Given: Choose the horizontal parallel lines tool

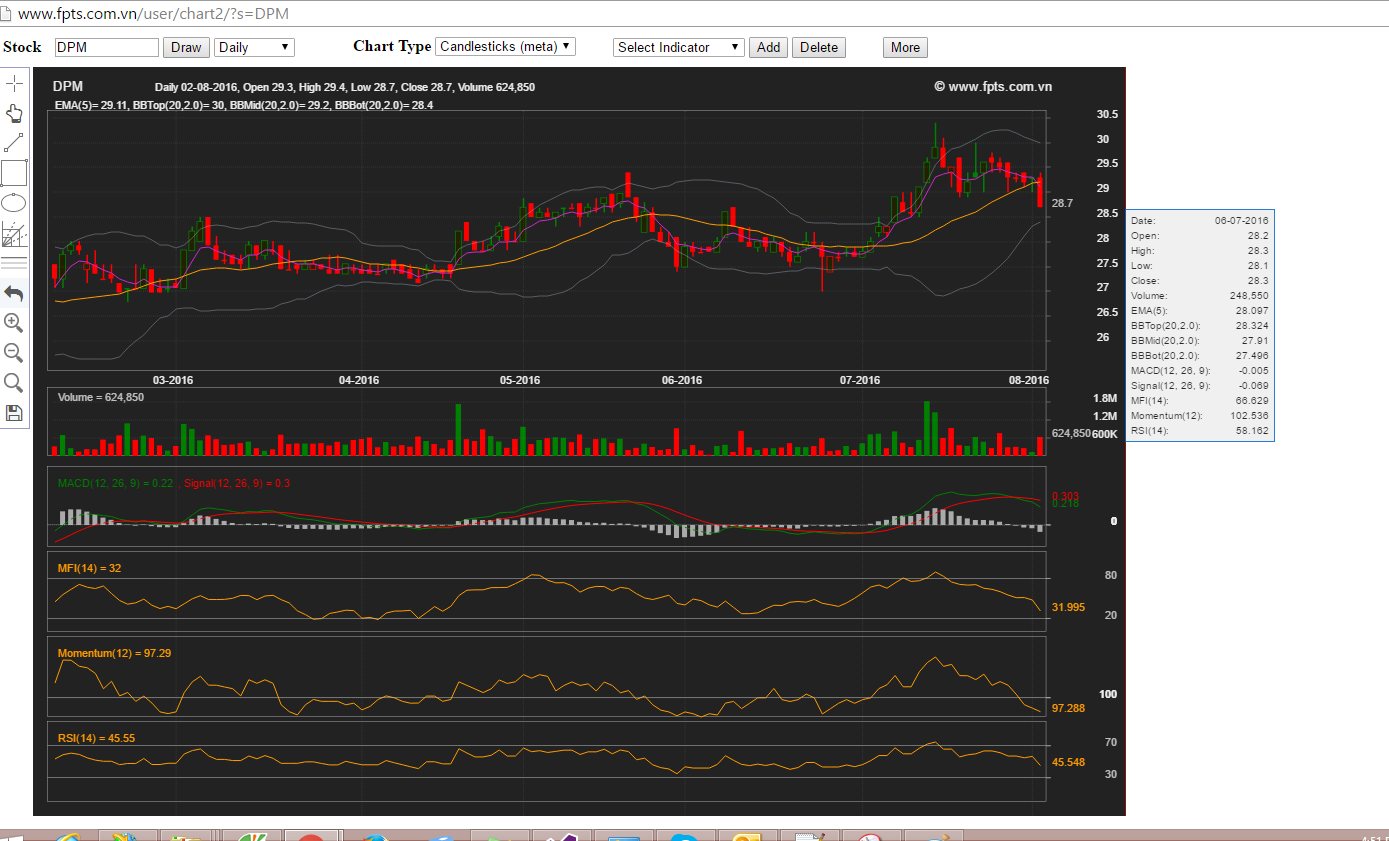Looking at the screenshot, I should pos(14,264).
